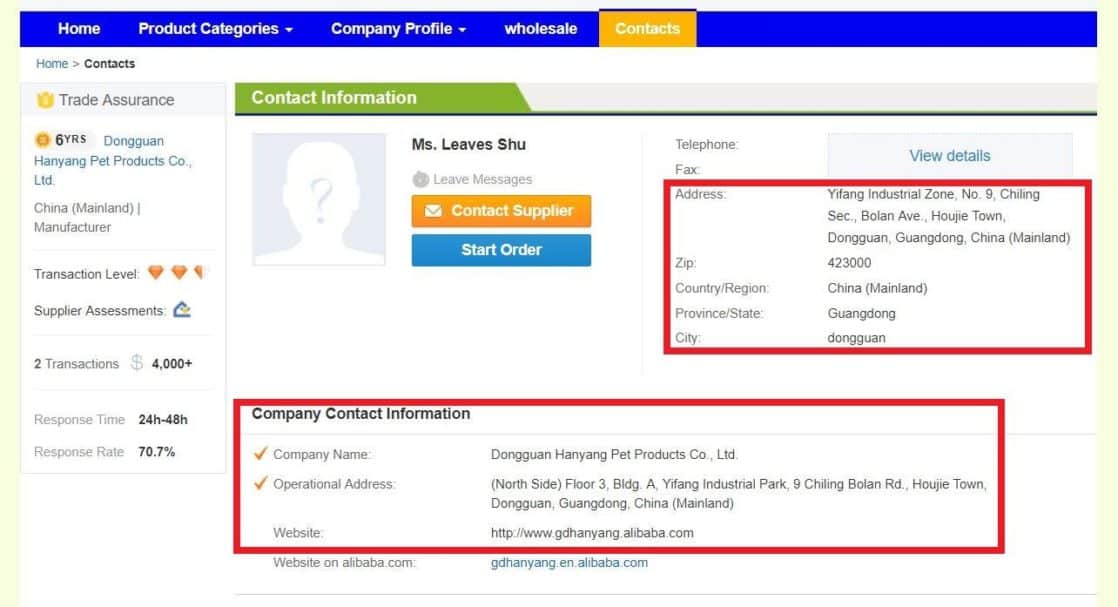Click the Contact Information section header
Screen dimensions: 1118x607
pyautogui.click(x=334, y=98)
